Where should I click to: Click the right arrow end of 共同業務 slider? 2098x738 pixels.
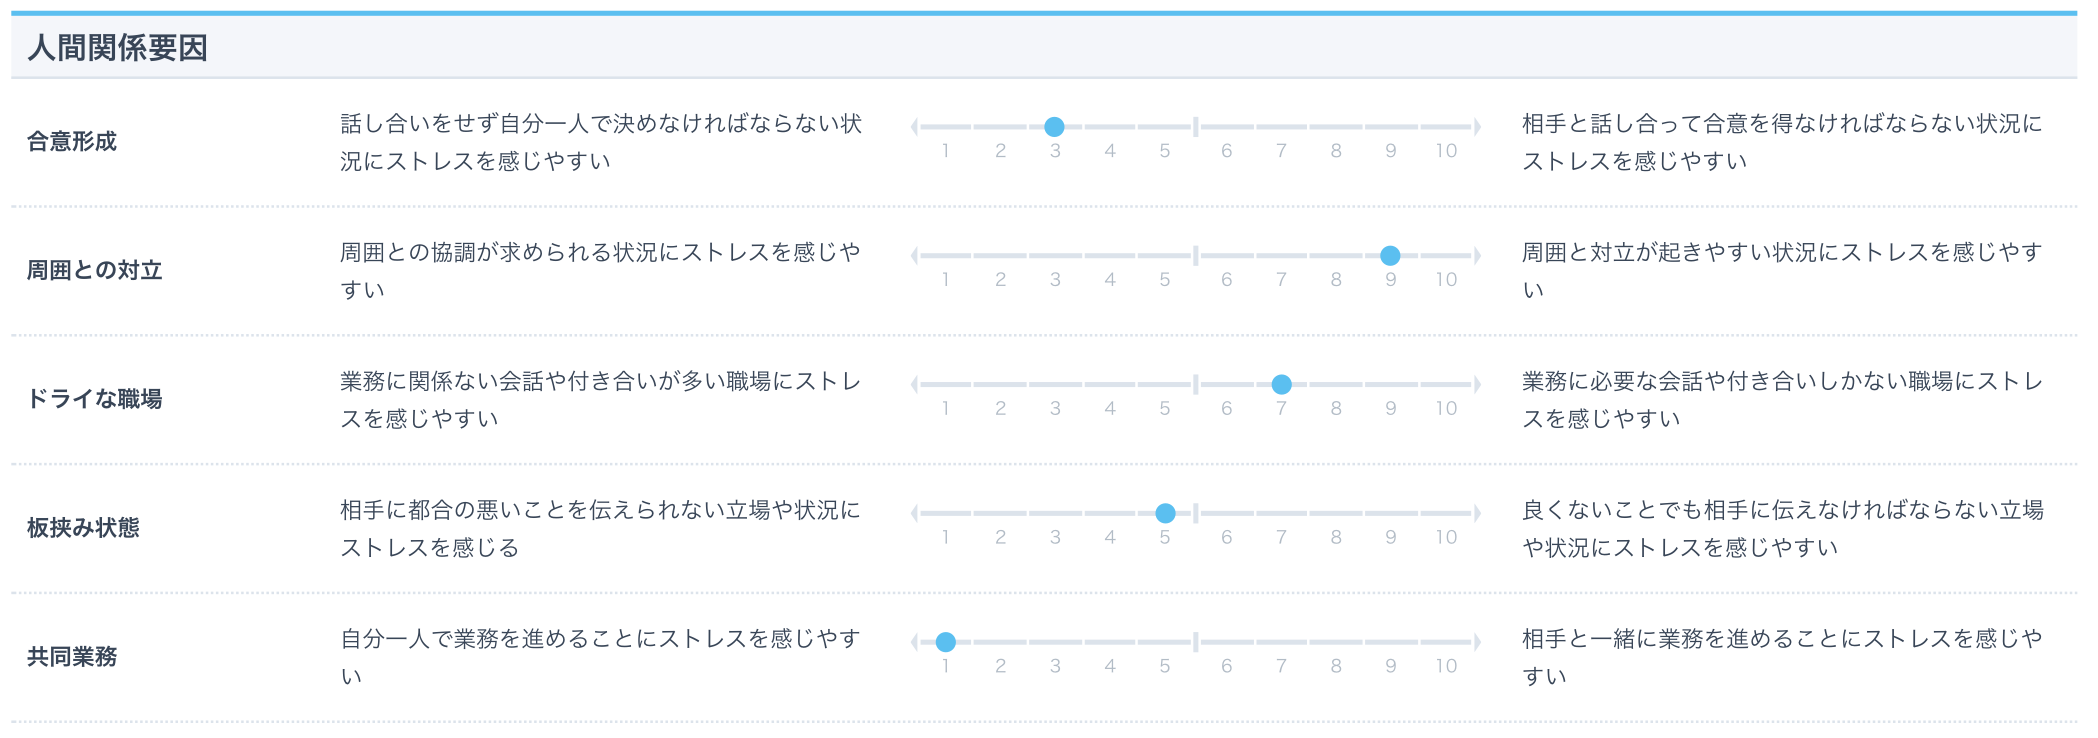[x=1477, y=642]
